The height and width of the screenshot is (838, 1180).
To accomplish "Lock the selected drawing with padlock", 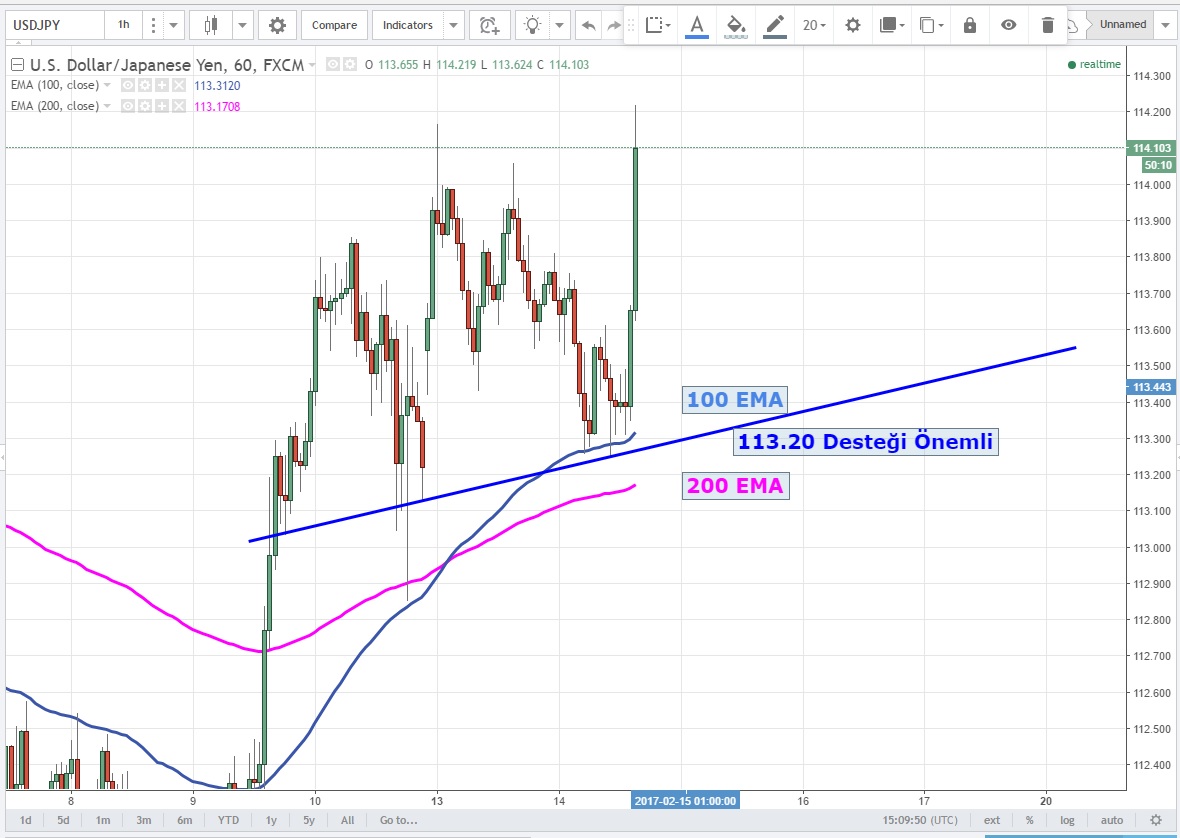I will point(969,25).
